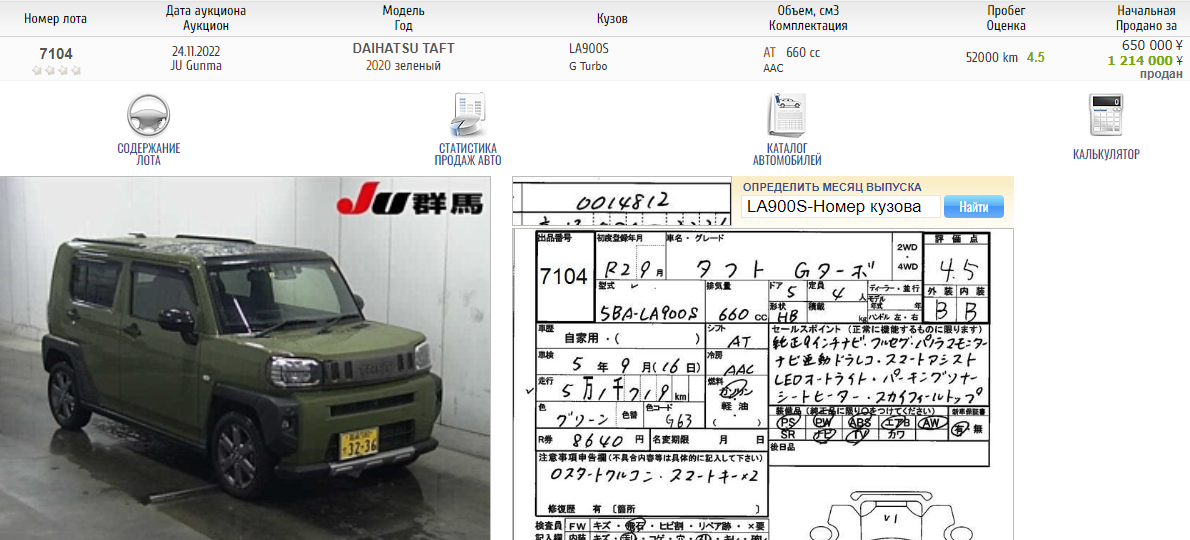
Task: Click the rating stars under lot 7104
Action: [56, 71]
